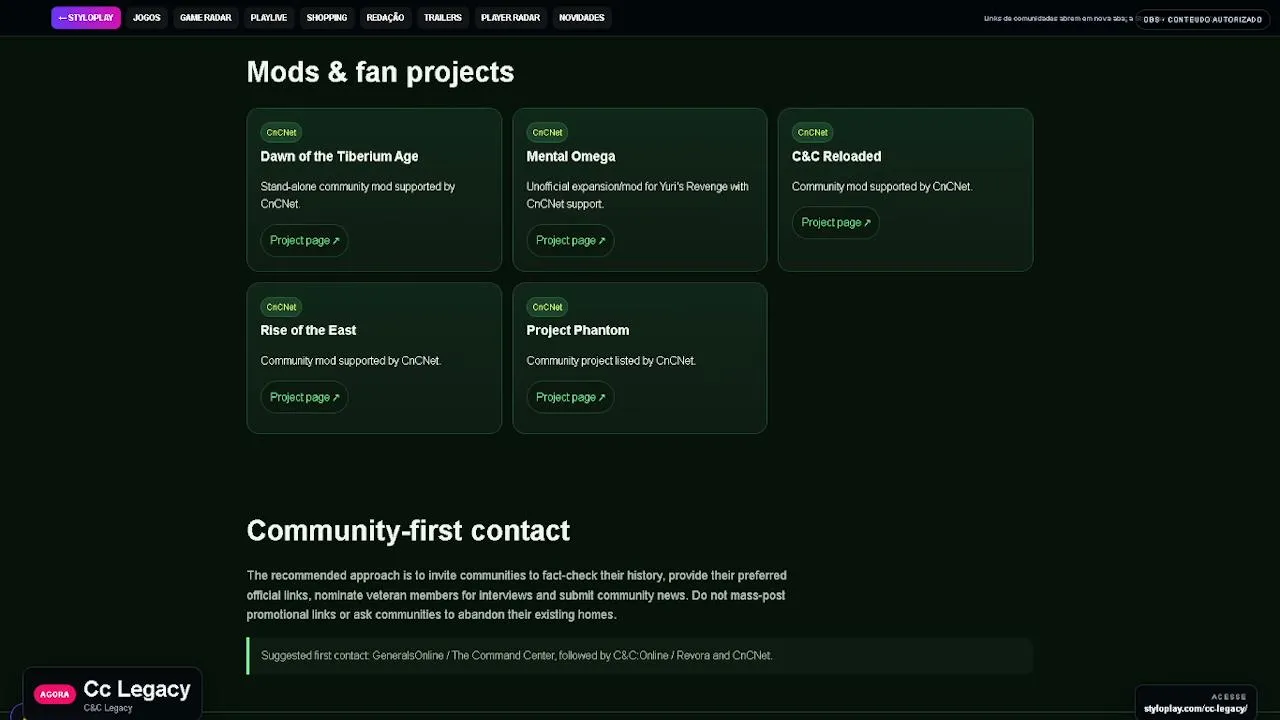Open NOVIDADES in the top bar
The height and width of the screenshot is (720, 1280).
point(581,17)
